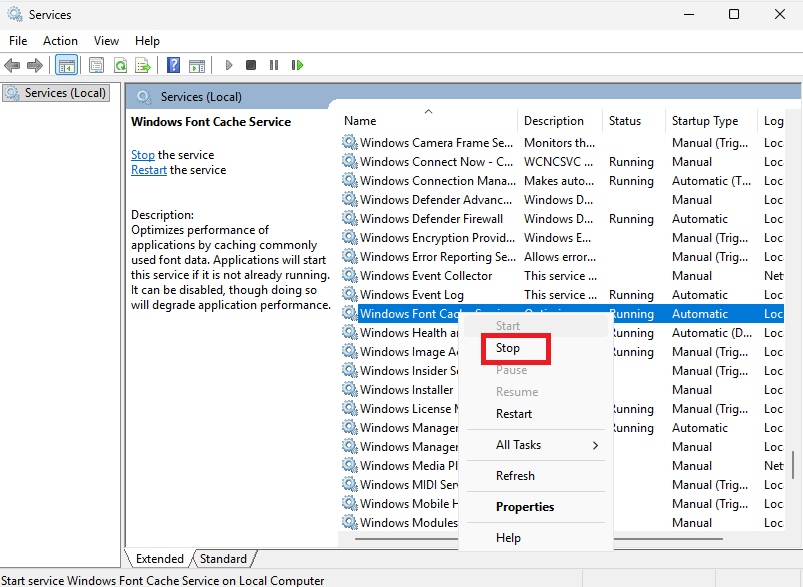Open the Action menu
This screenshot has height=587, width=803.
[x=60, y=40]
